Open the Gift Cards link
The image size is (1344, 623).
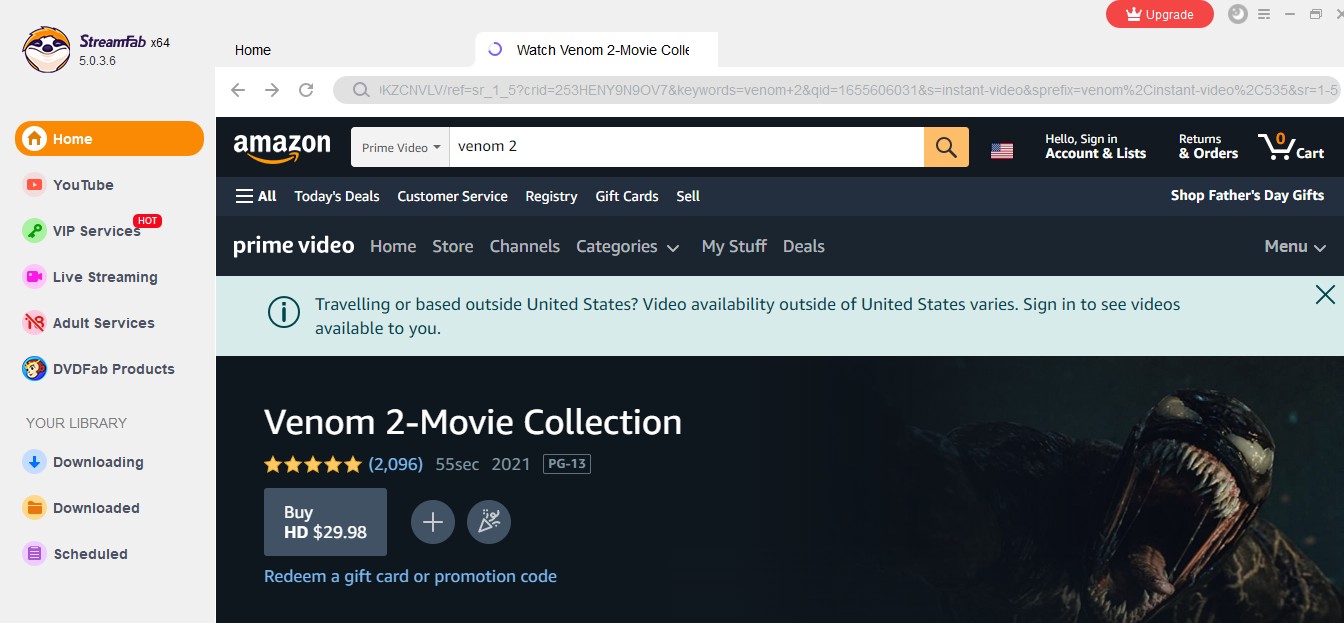pyautogui.click(x=627, y=196)
